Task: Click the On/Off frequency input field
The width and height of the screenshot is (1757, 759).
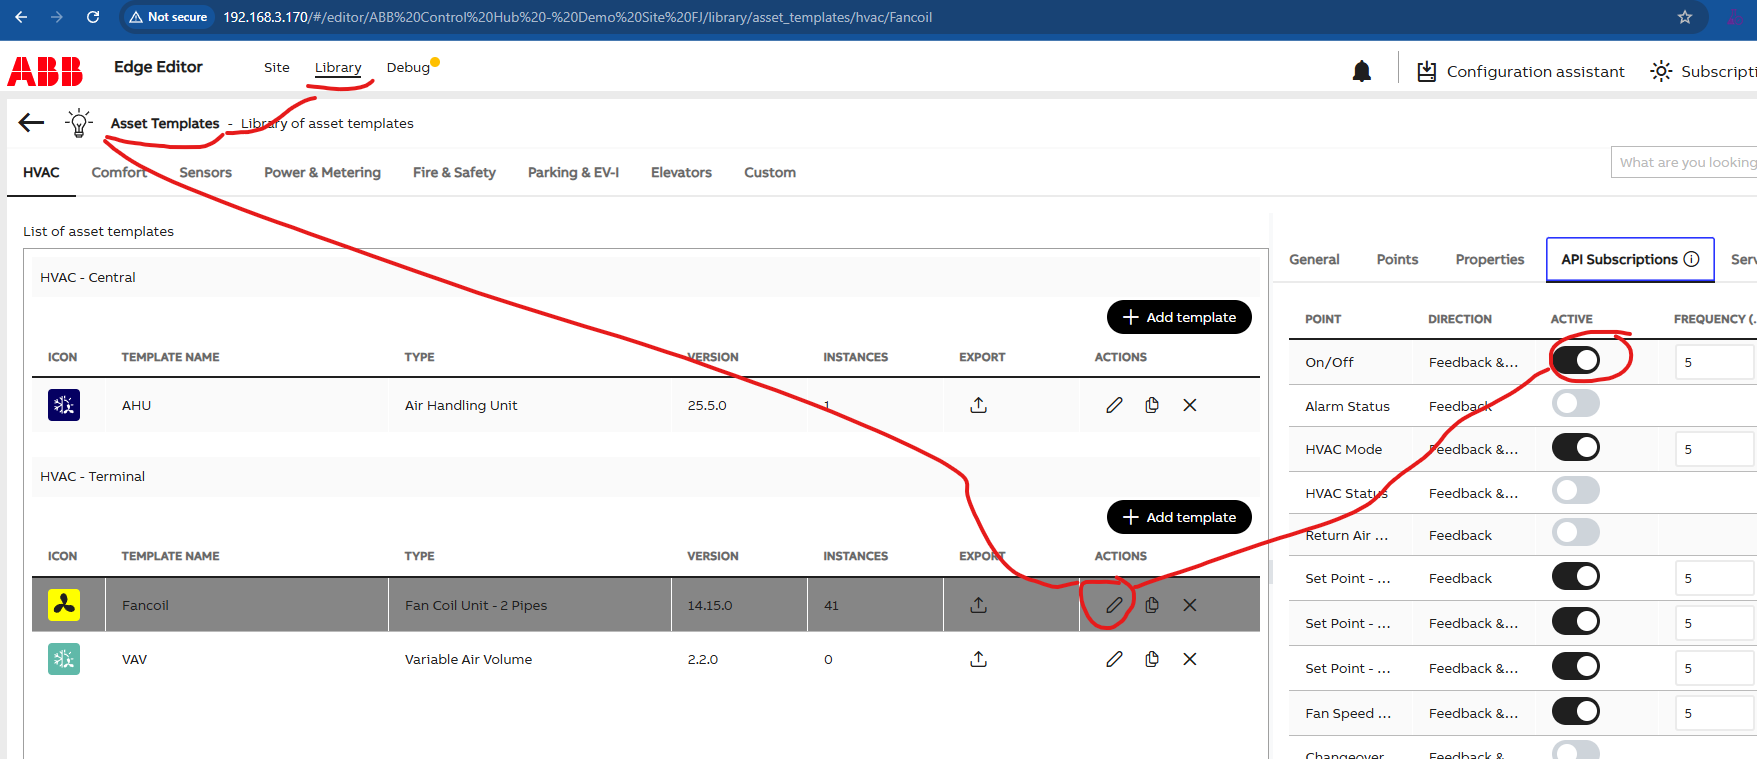Action: pos(1713,362)
